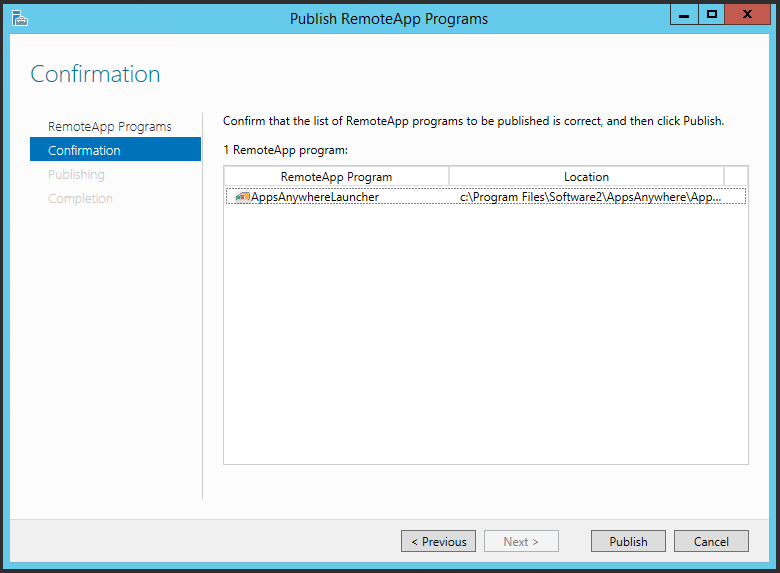Click the blank column header right of Location
Viewport: 780px width, 573px height.
[x=736, y=177]
